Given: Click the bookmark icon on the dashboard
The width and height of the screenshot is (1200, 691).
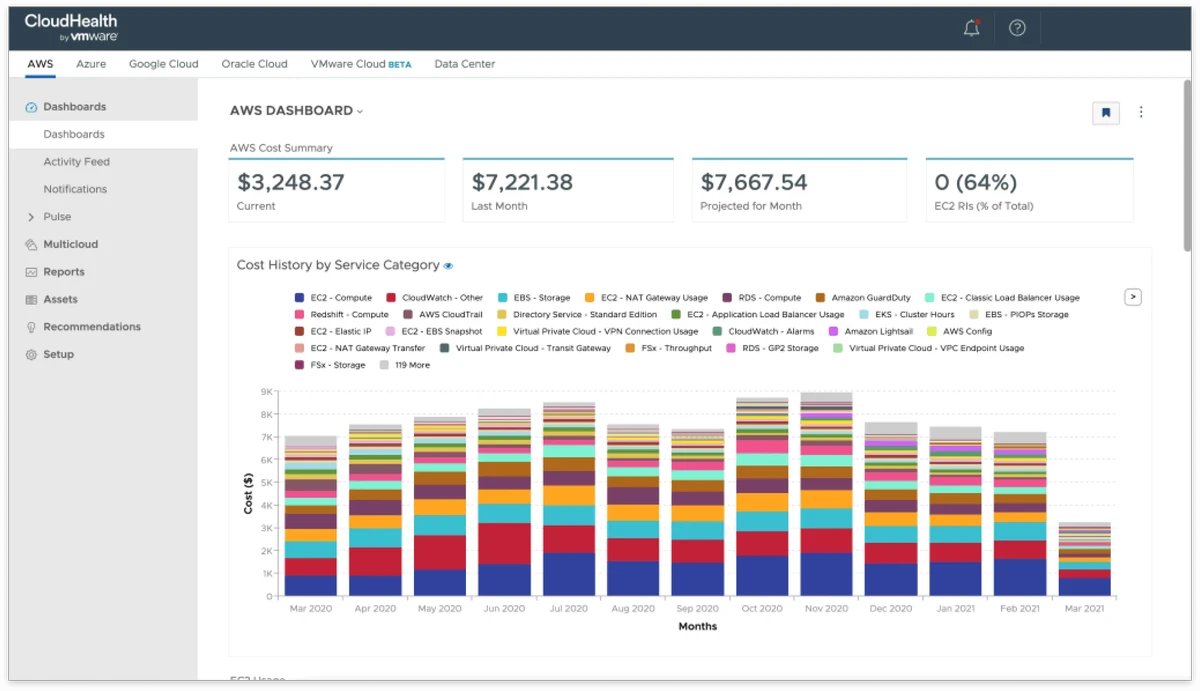Looking at the screenshot, I should (x=1105, y=113).
